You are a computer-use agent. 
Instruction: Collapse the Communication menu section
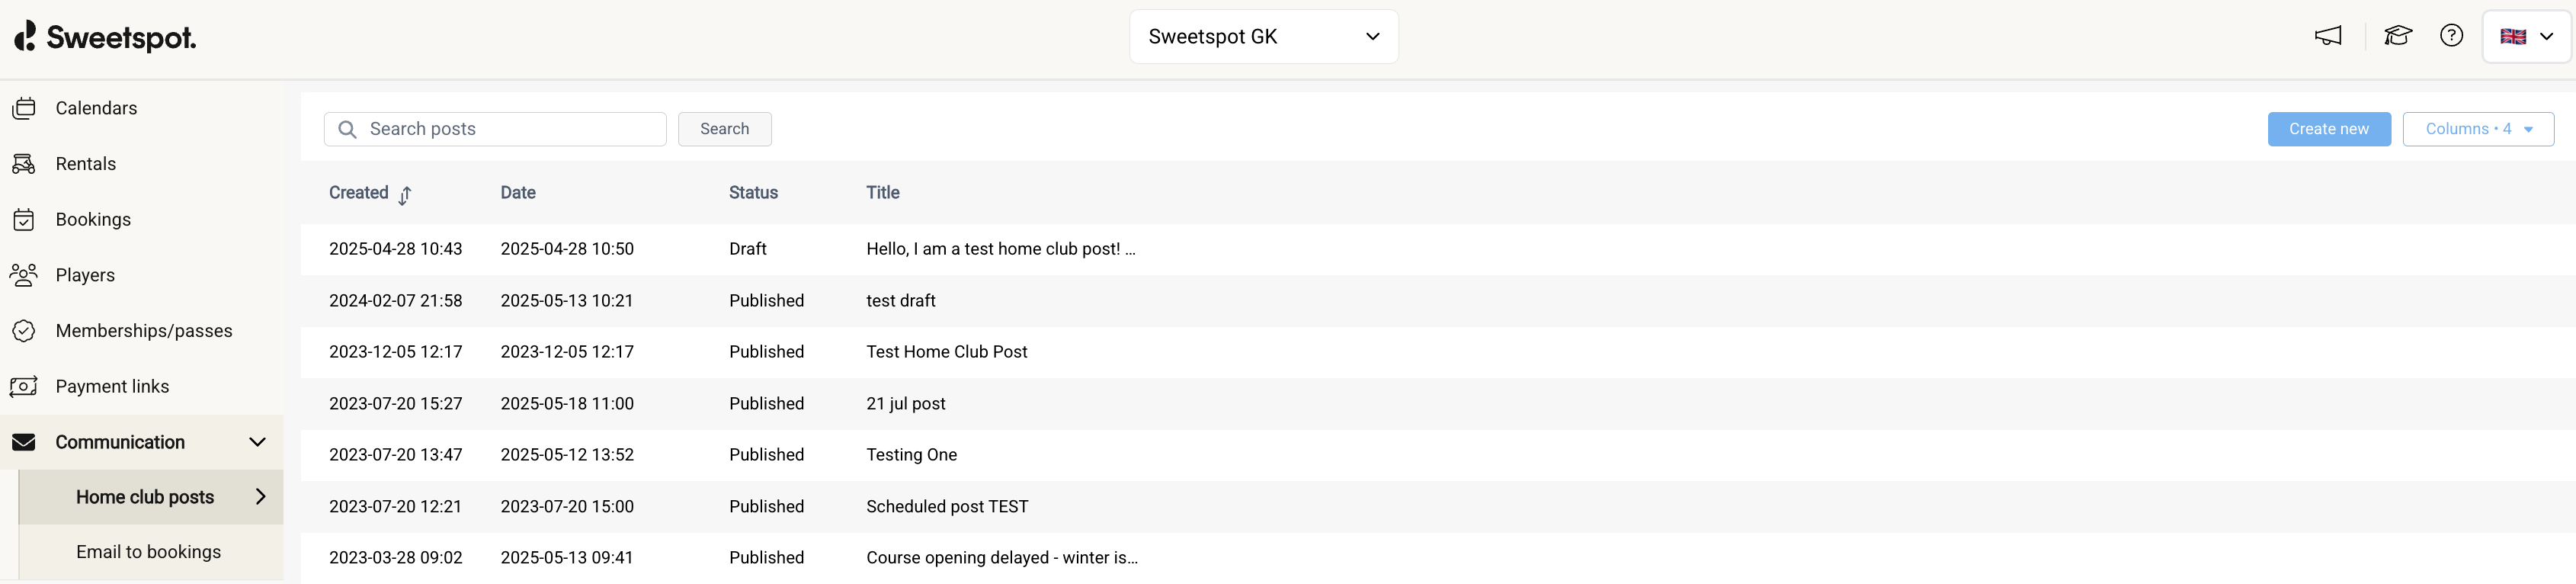point(257,442)
